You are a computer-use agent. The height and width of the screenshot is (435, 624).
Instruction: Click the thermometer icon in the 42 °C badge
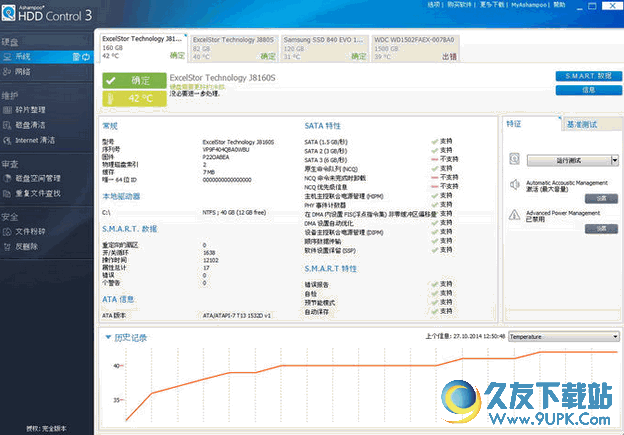[111, 98]
